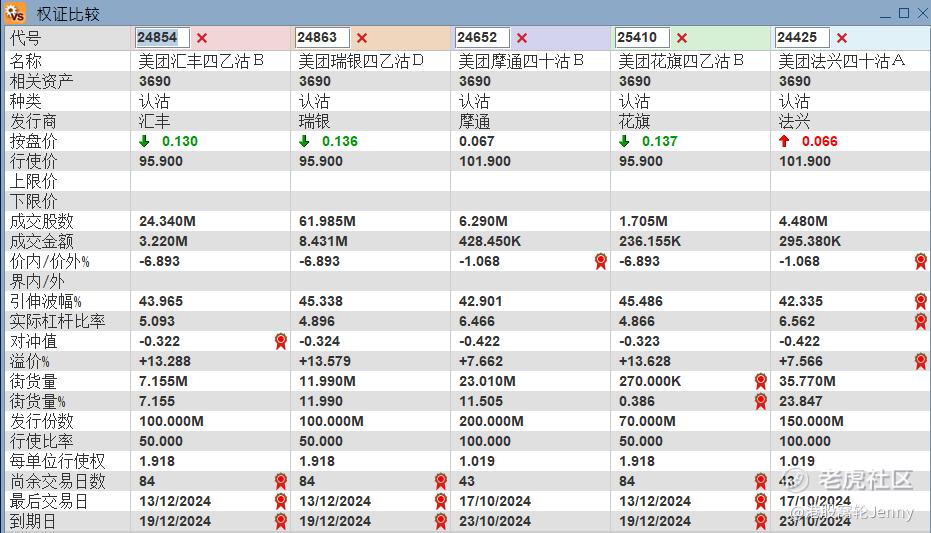The height and width of the screenshot is (533, 931).
Task: Select the warrant name 美团花旗四乙沽B
Action: (681, 61)
